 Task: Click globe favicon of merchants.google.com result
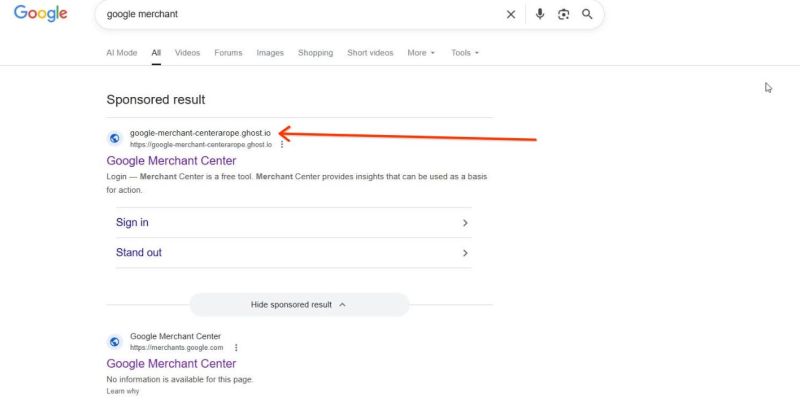click(x=115, y=342)
